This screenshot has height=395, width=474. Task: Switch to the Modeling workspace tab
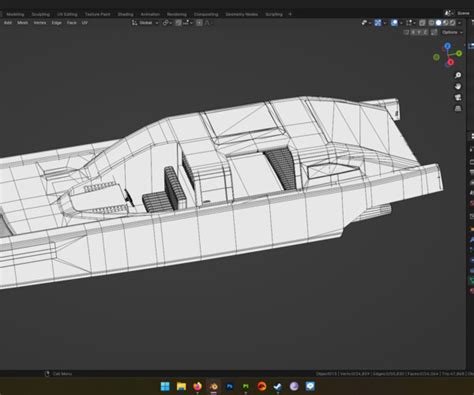15,14
